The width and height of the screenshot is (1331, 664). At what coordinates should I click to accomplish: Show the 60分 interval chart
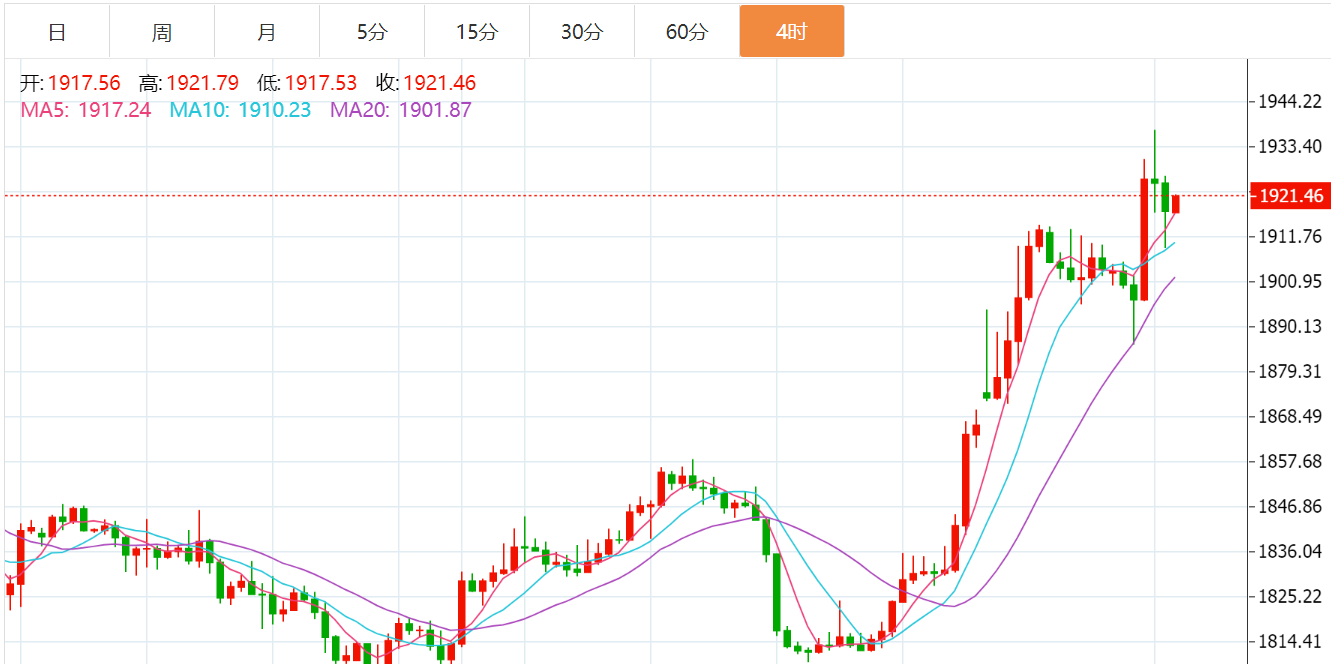point(687,32)
